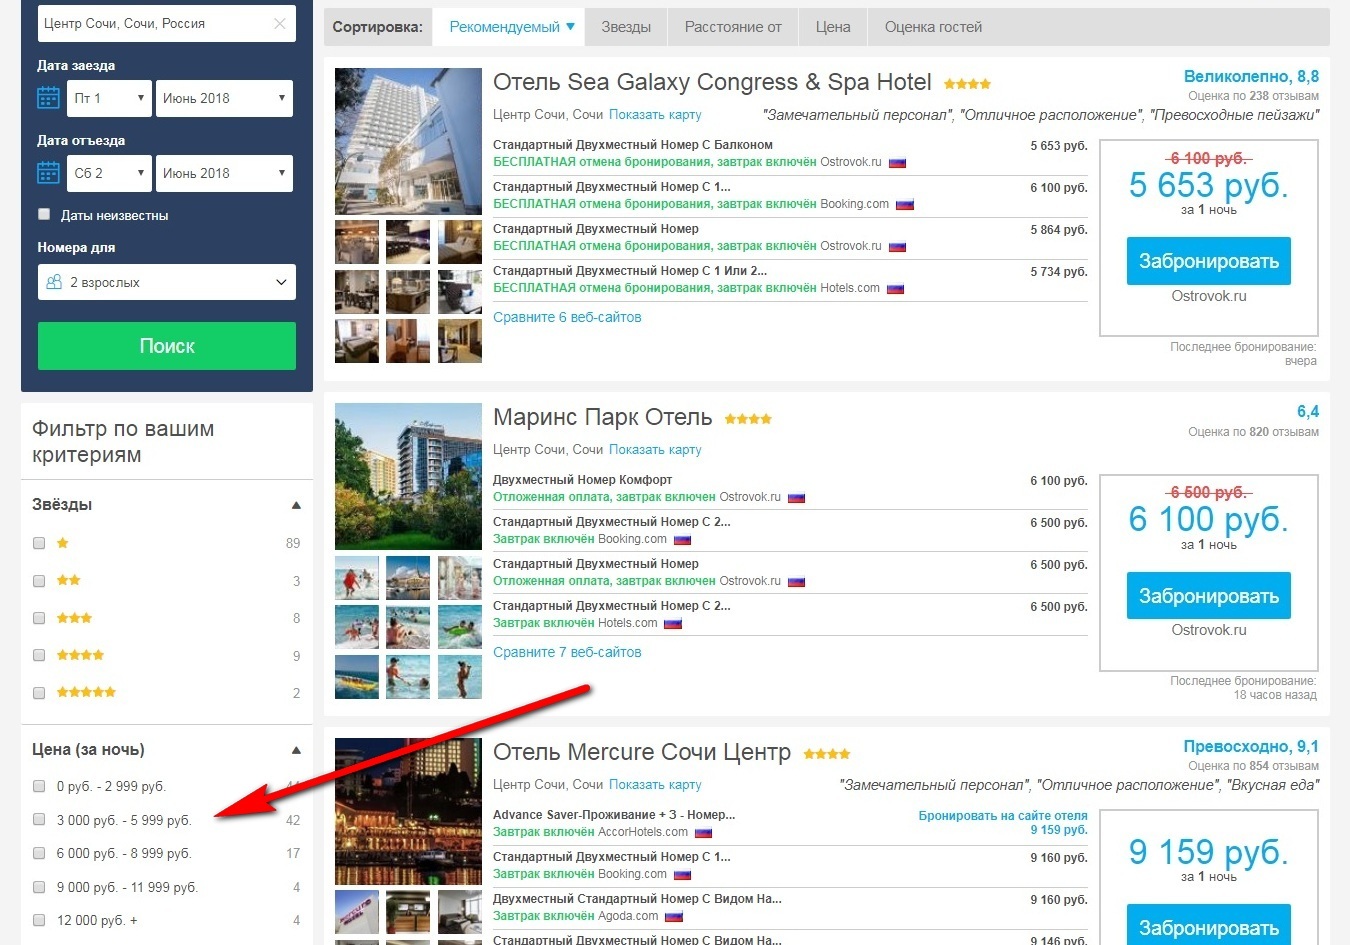Click flag icon next to Agoda.com
The width and height of the screenshot is (1350, 945).
click(x=674, y=916)
